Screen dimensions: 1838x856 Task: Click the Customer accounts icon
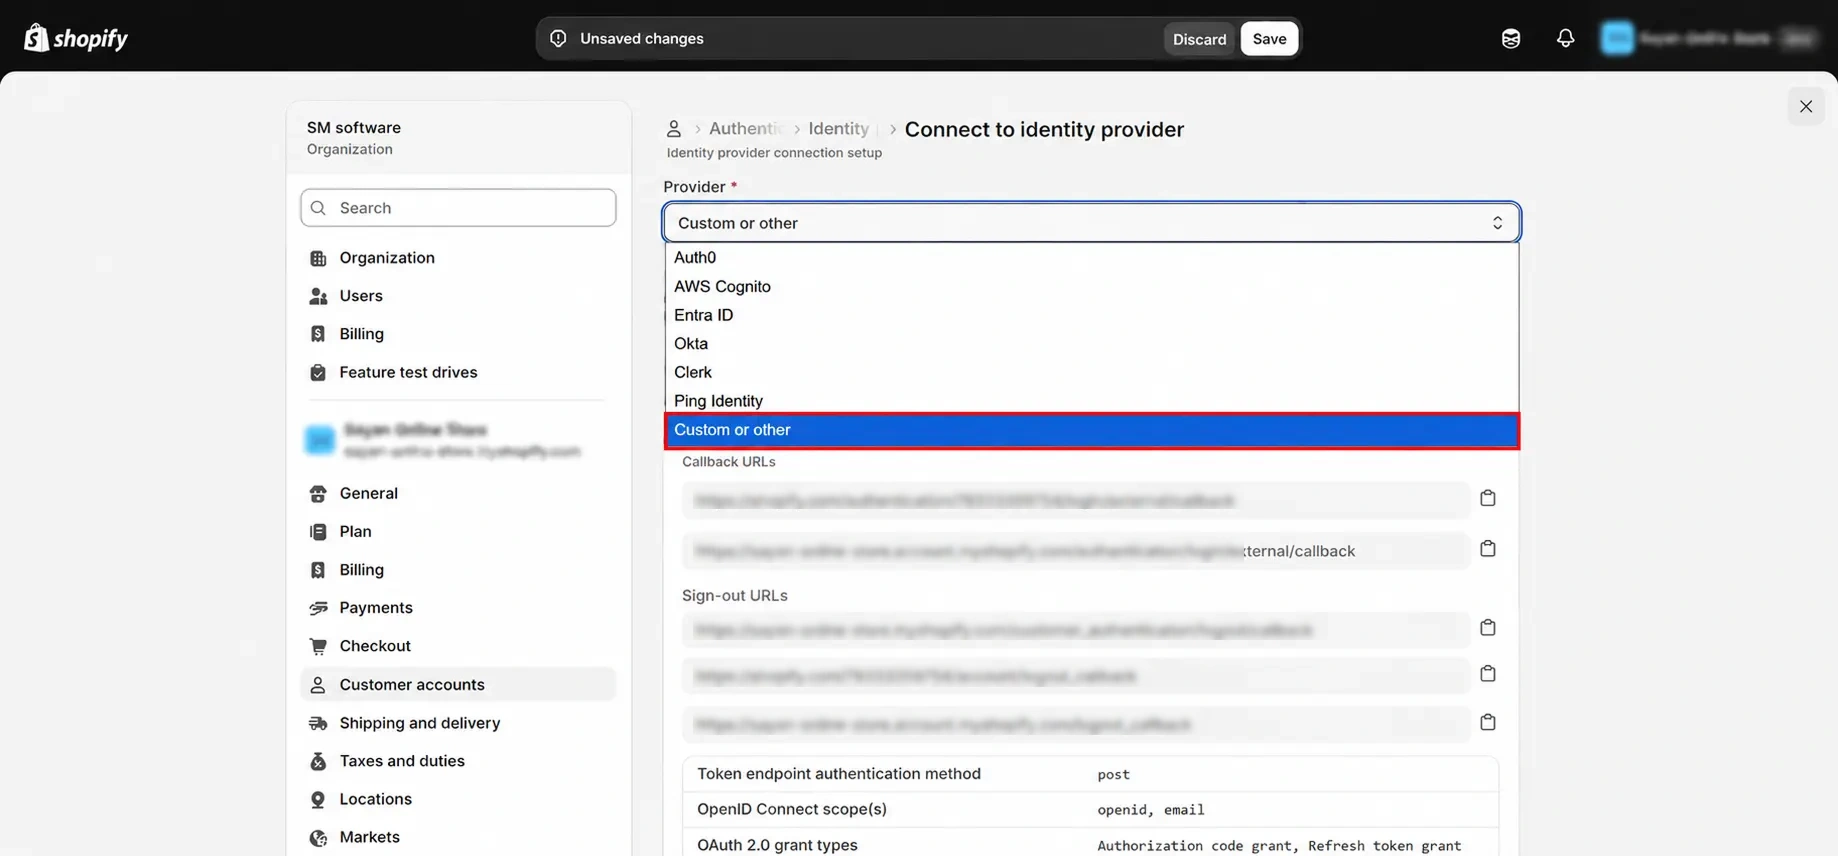(x=318, y=685)
